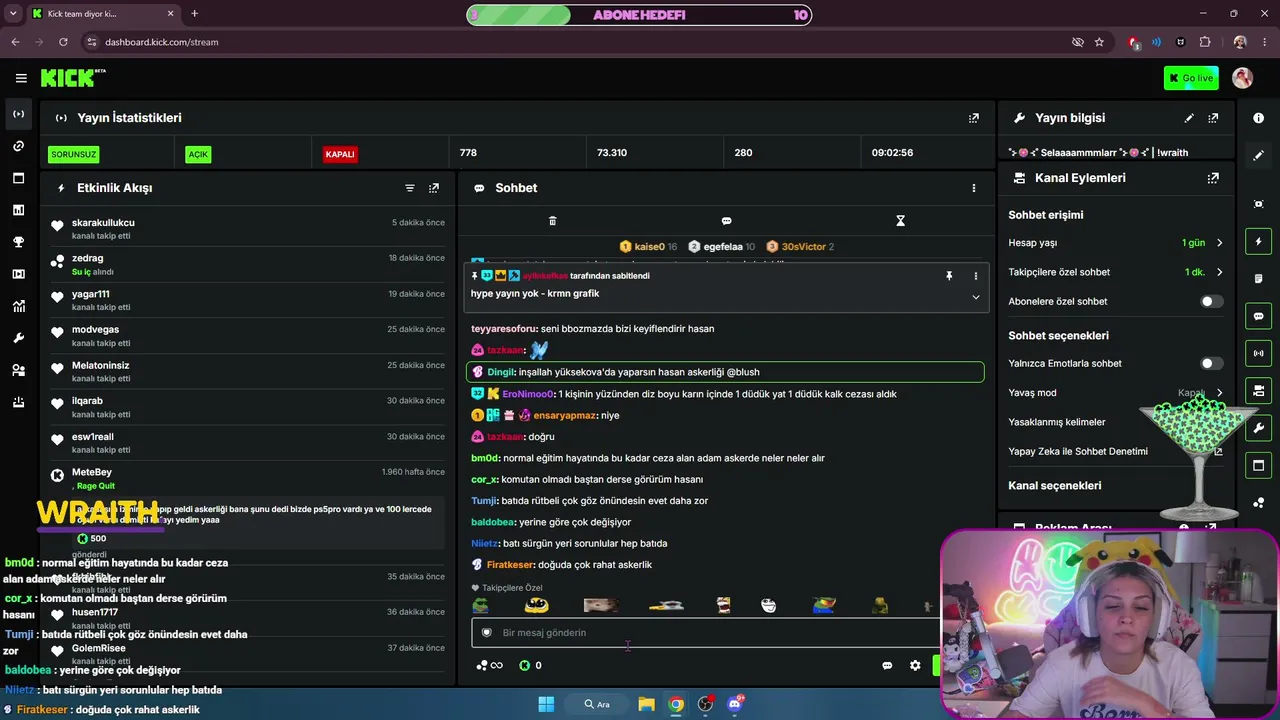Pop out the Etkinlik Akışı panel

tap(434, 188)
